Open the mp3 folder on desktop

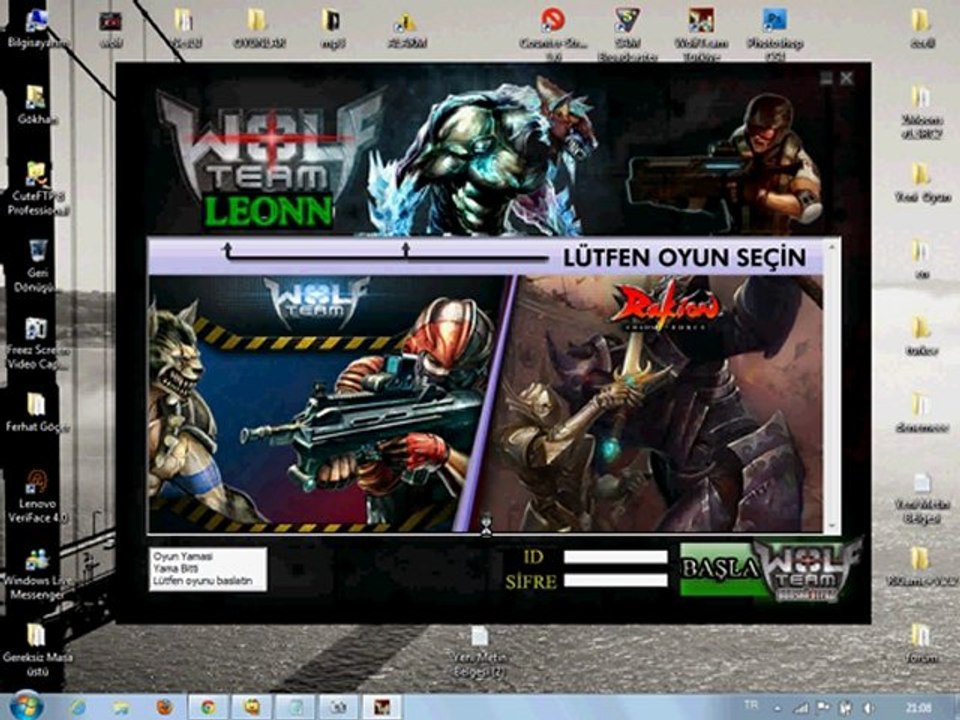331,28
